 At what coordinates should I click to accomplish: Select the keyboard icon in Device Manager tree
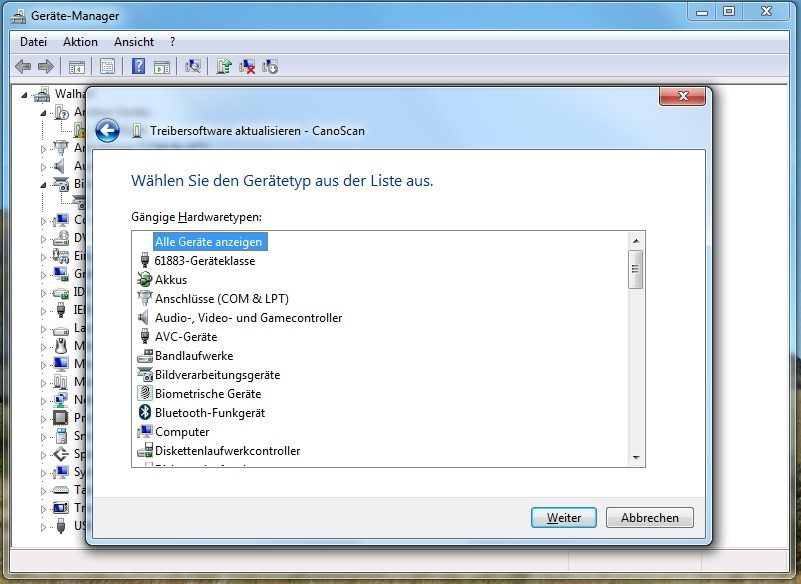[61, 490]
